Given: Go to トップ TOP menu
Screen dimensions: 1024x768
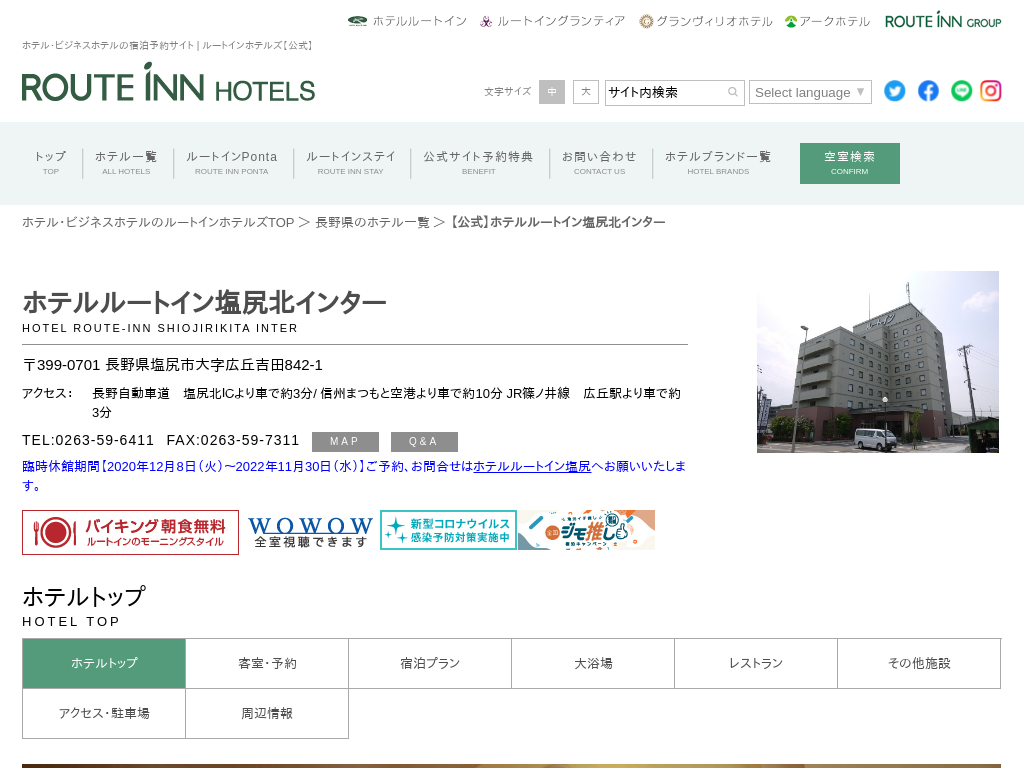Looking at the screenshot, I should 50,163.
